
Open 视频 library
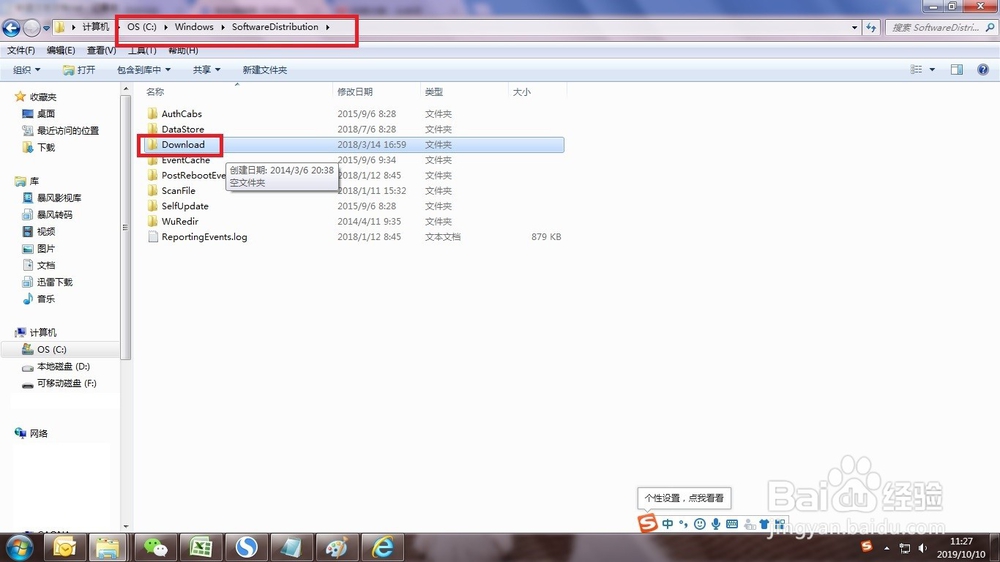coord(45,231)
